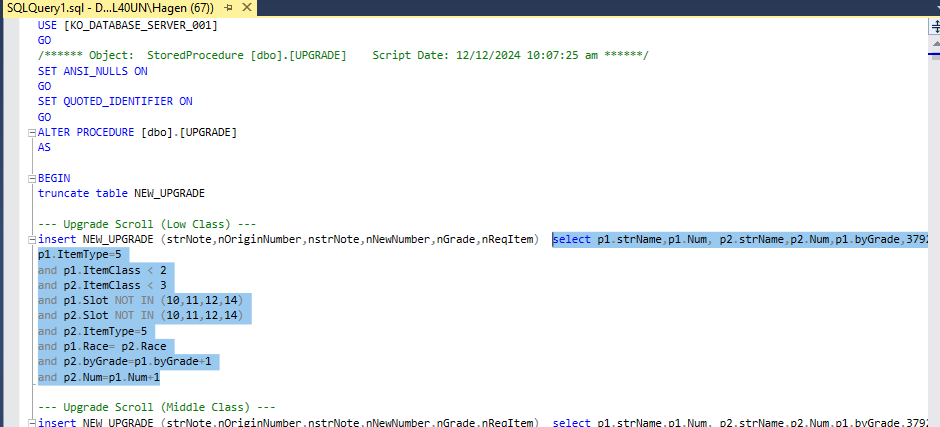
Task: Click the and p1.Race= p2.Race line
Action: click(102, 347)
